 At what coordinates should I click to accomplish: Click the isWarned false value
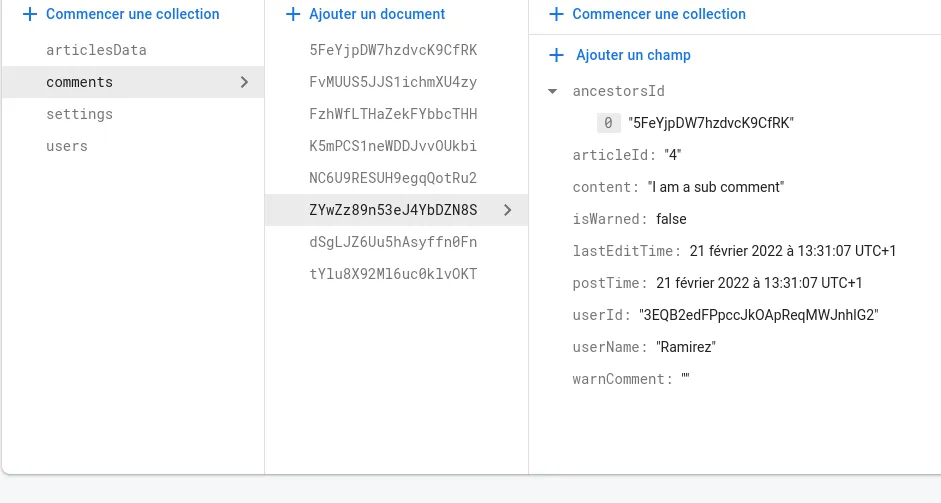pos(671,219)
